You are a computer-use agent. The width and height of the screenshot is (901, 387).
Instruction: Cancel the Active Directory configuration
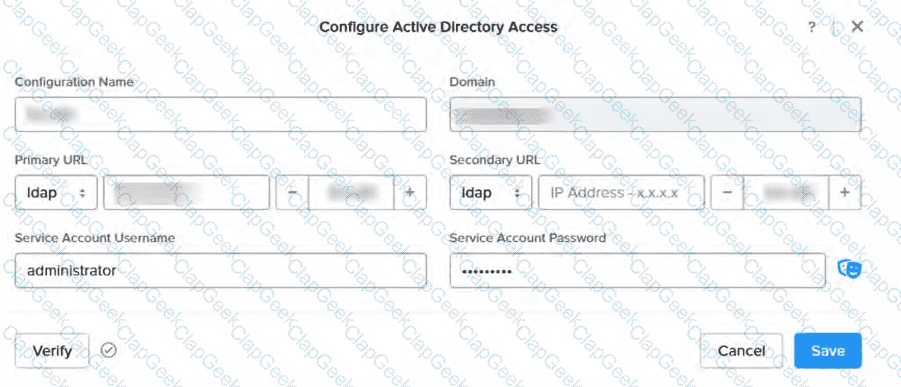tap(741, 351)
